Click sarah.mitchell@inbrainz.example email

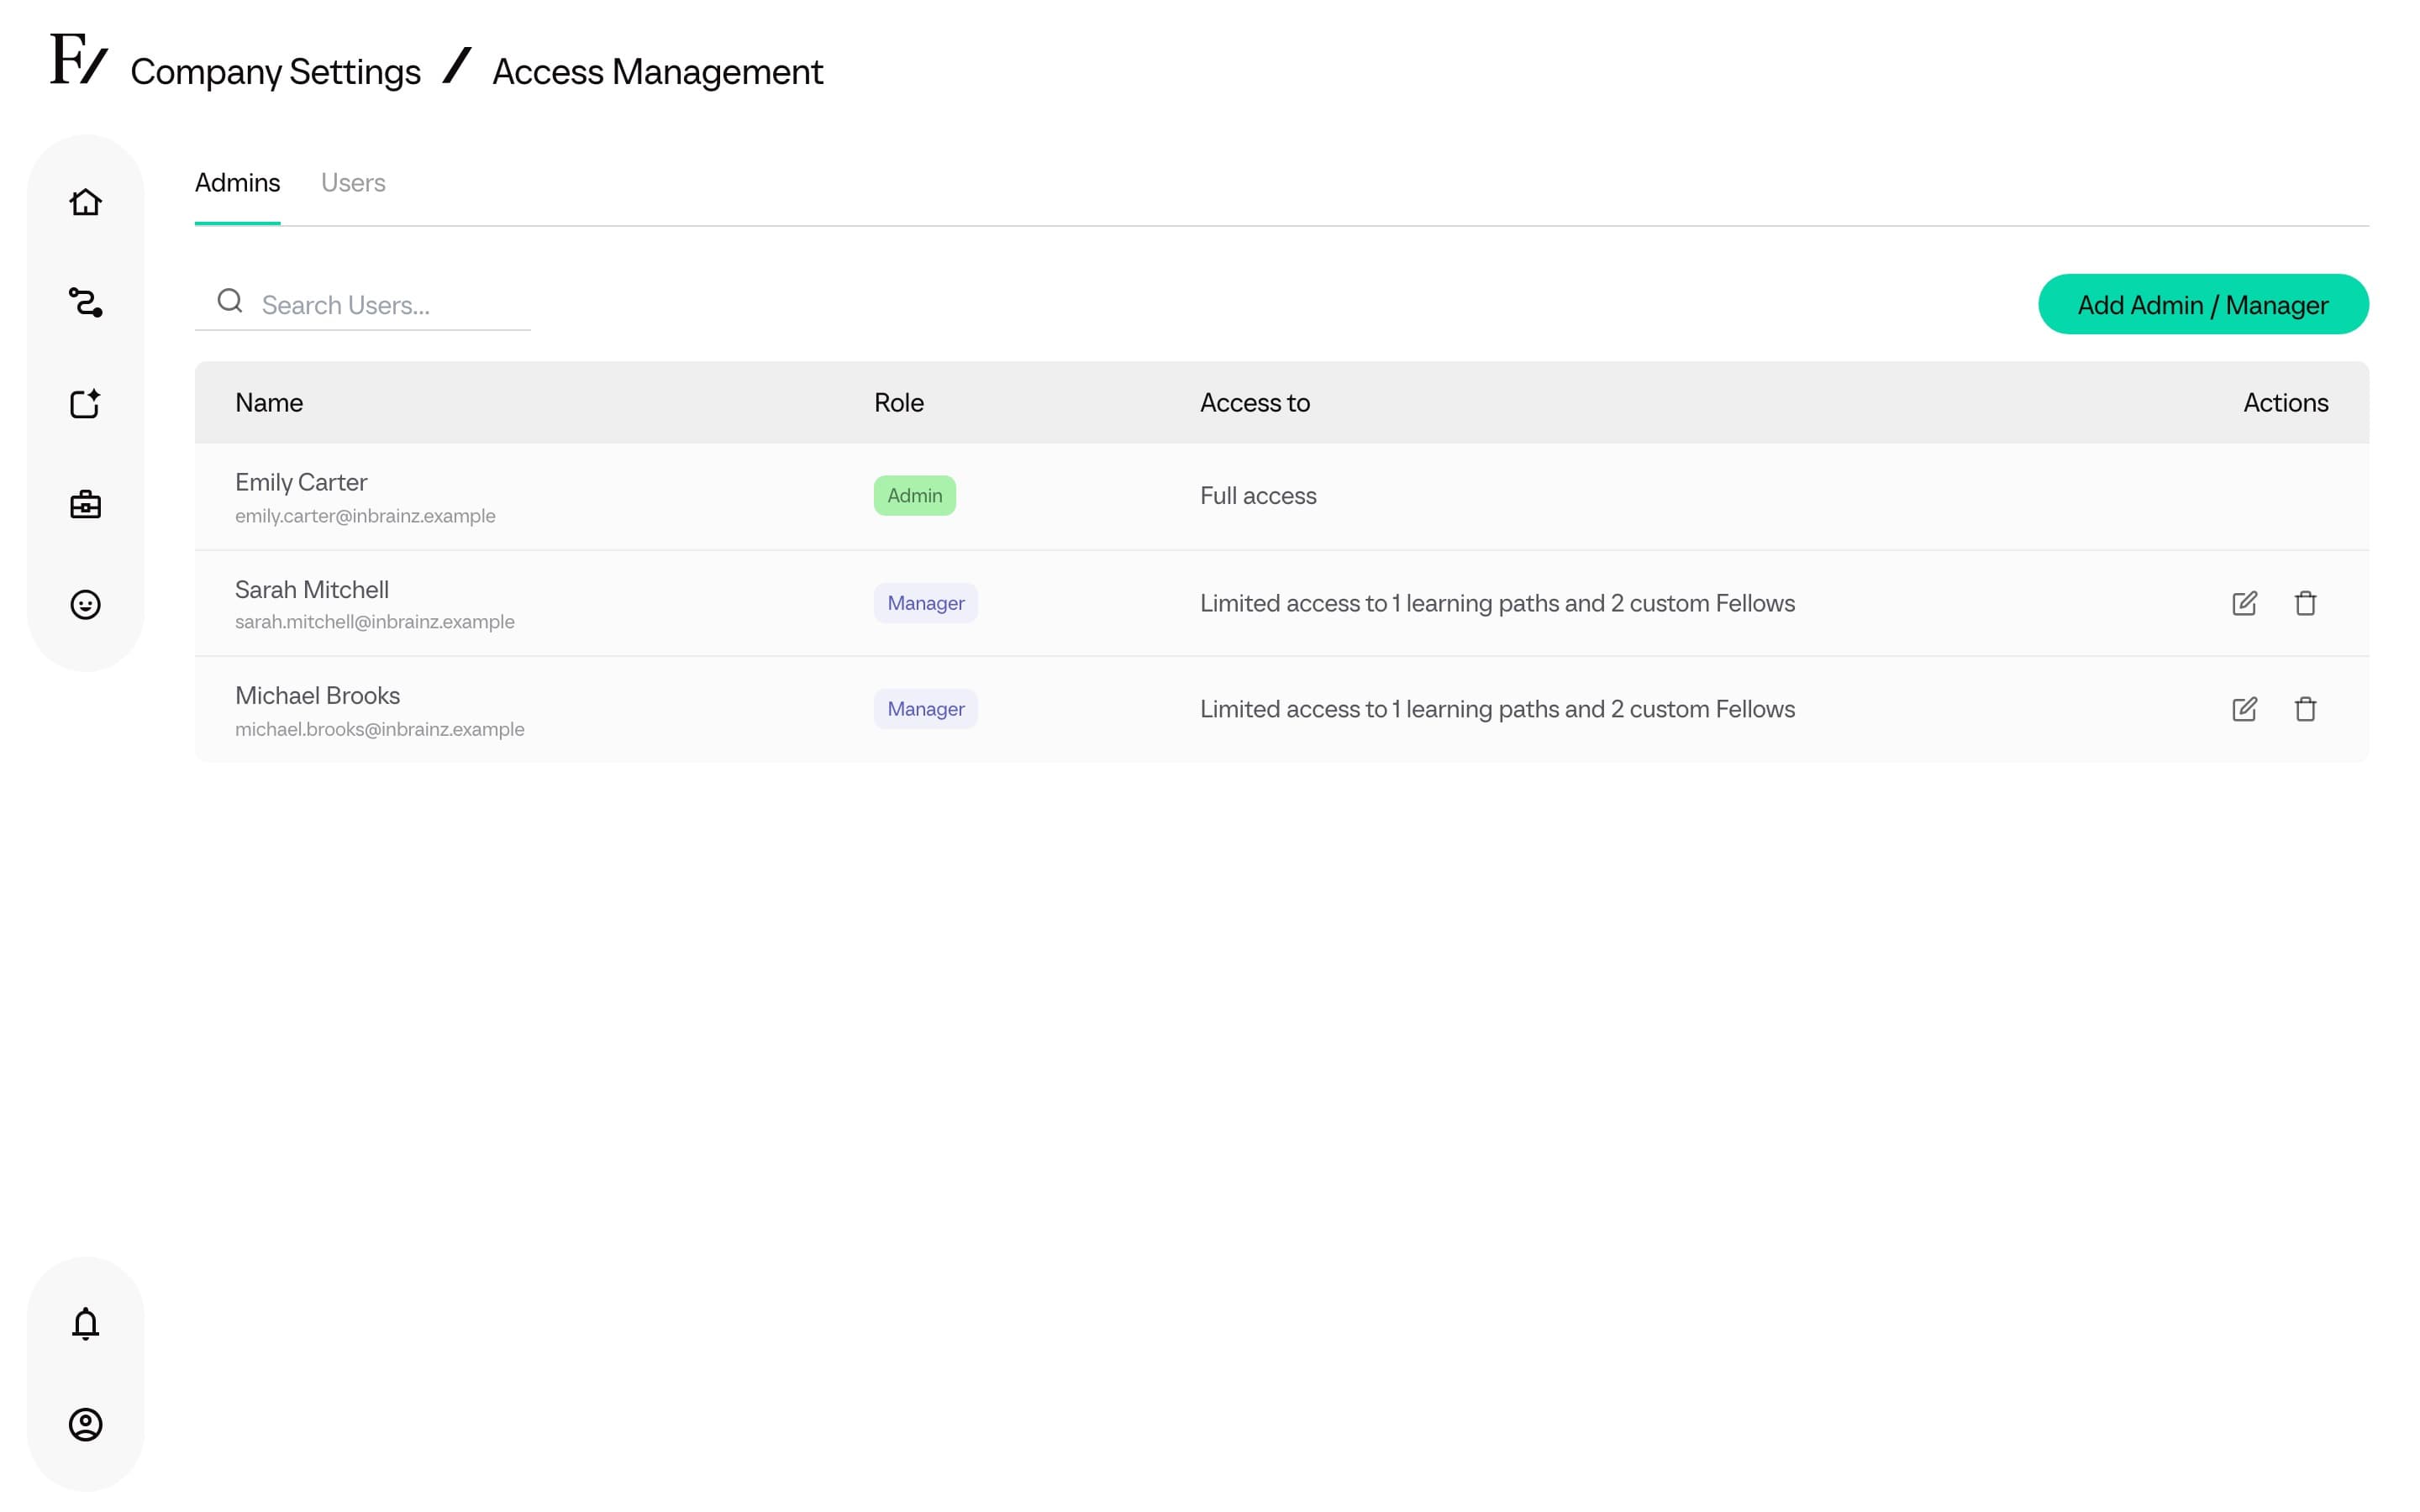pos(375,622)
